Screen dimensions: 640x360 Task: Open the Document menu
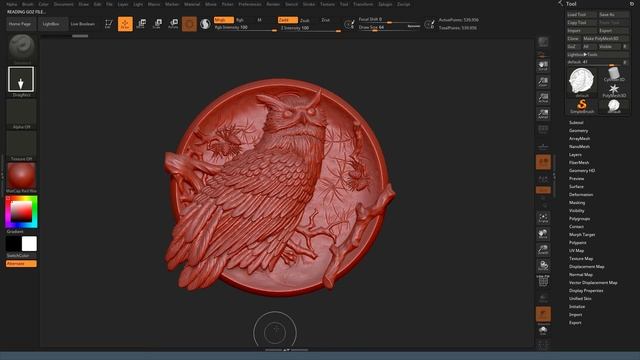(64, 4)
